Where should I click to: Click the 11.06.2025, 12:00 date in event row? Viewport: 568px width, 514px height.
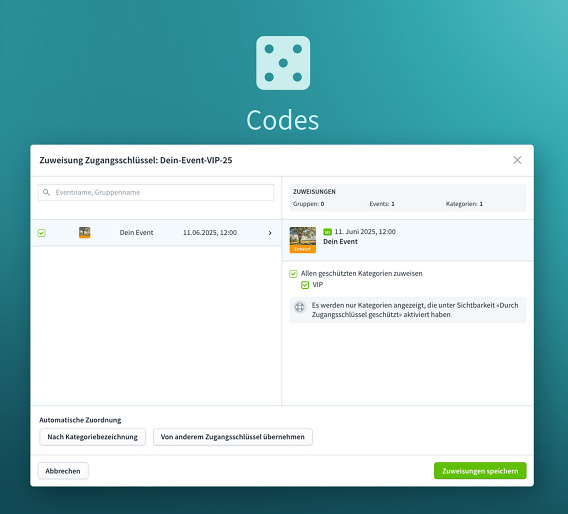tap(210, 233)
